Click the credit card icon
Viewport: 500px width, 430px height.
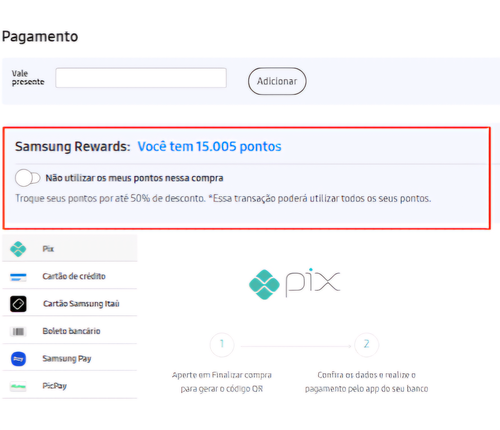tap(18, 277)
